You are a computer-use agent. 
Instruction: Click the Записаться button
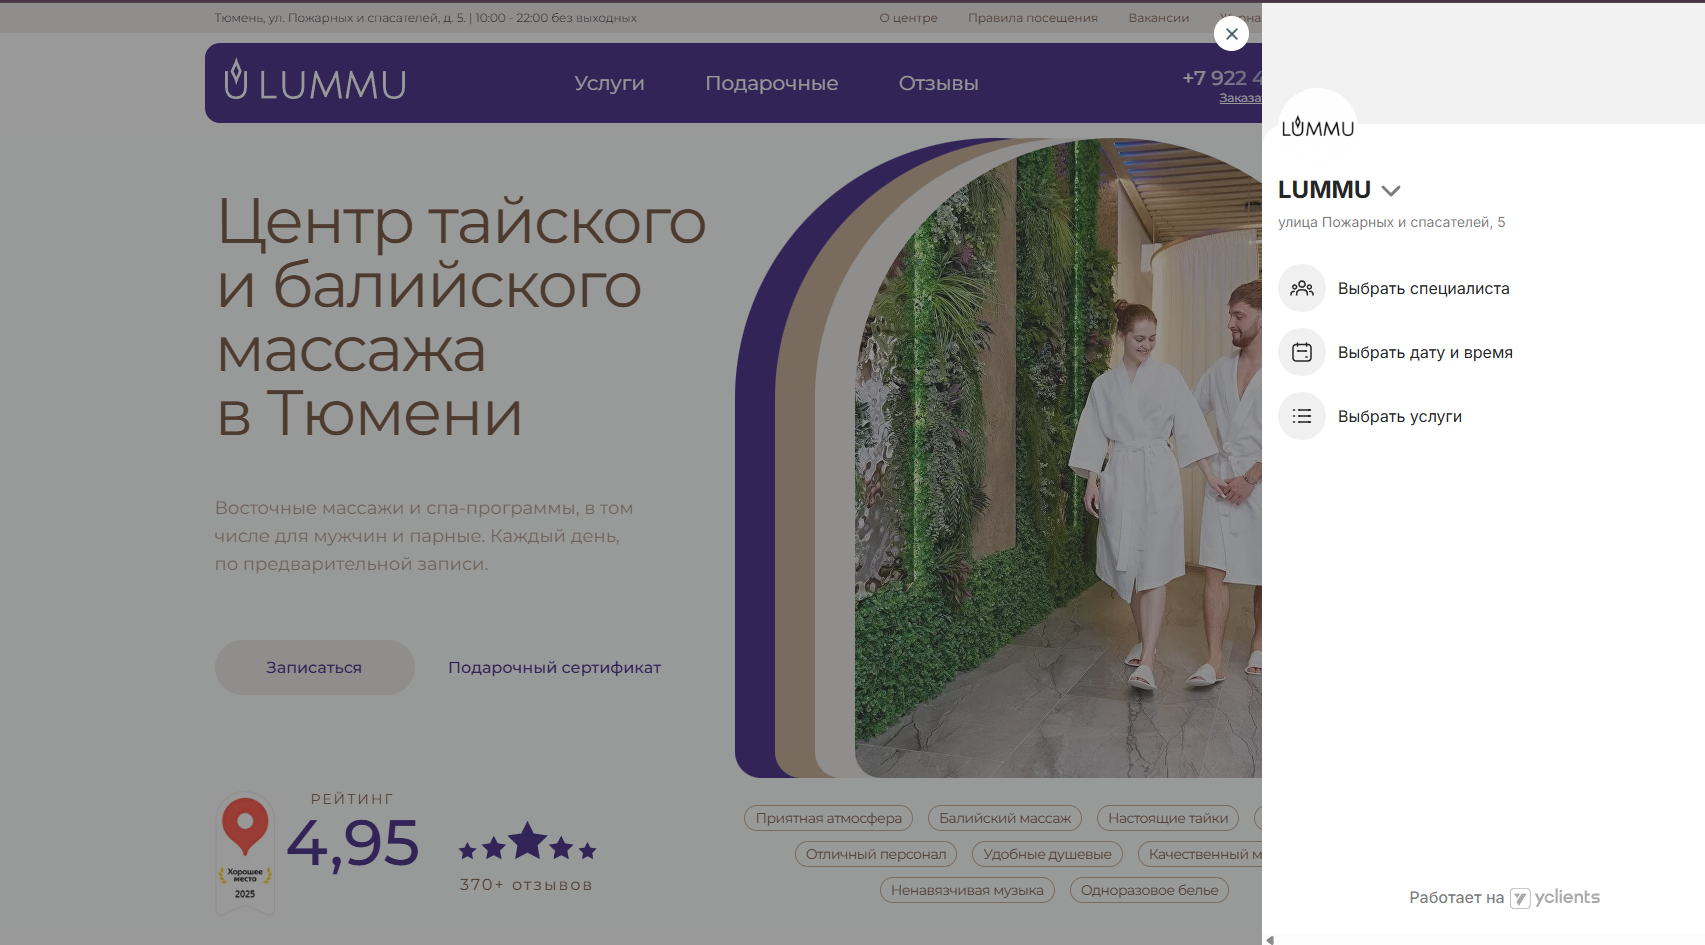(314, 667)
